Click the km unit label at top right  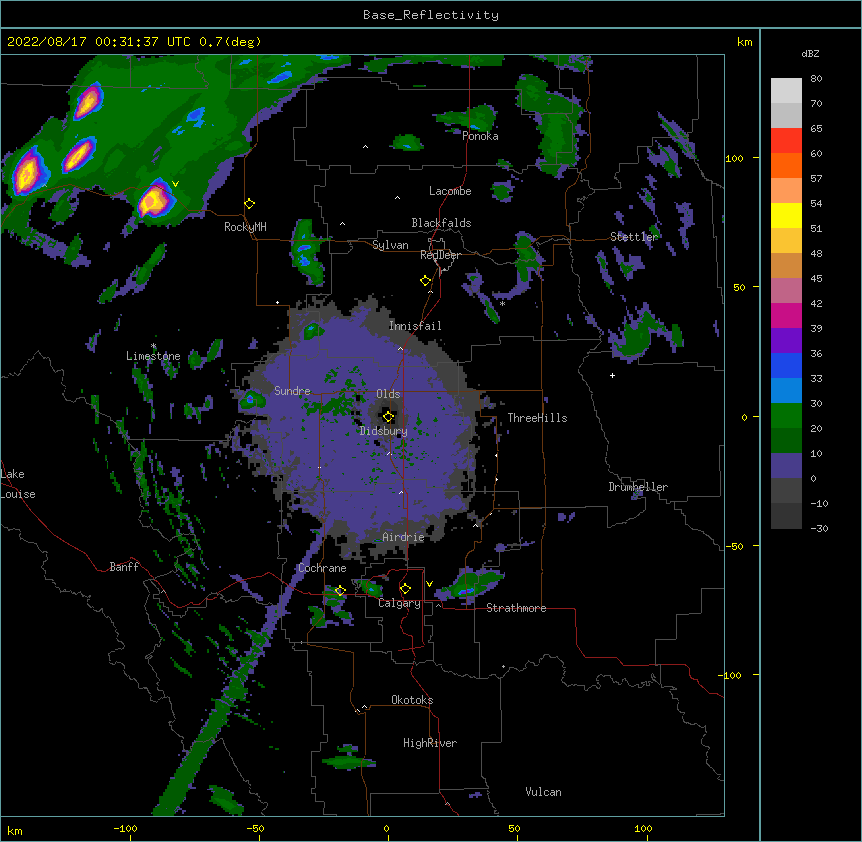[x=744, y=42]
